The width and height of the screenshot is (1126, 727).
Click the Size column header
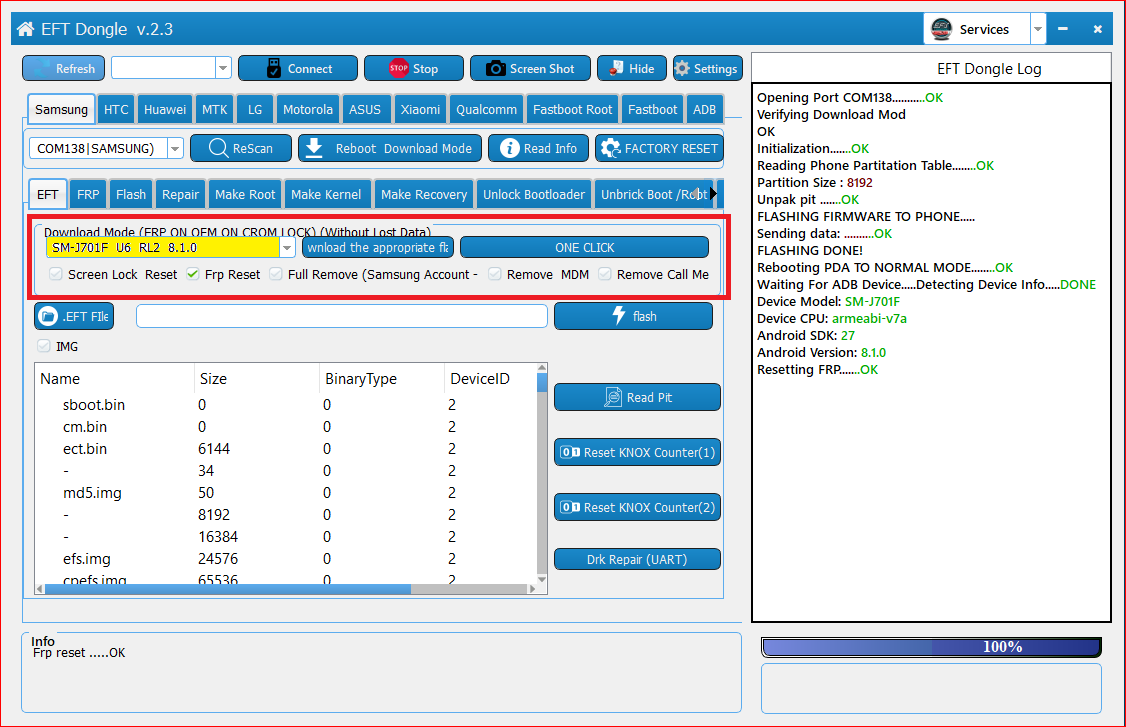pyautogui.click(x=256, y=379)
